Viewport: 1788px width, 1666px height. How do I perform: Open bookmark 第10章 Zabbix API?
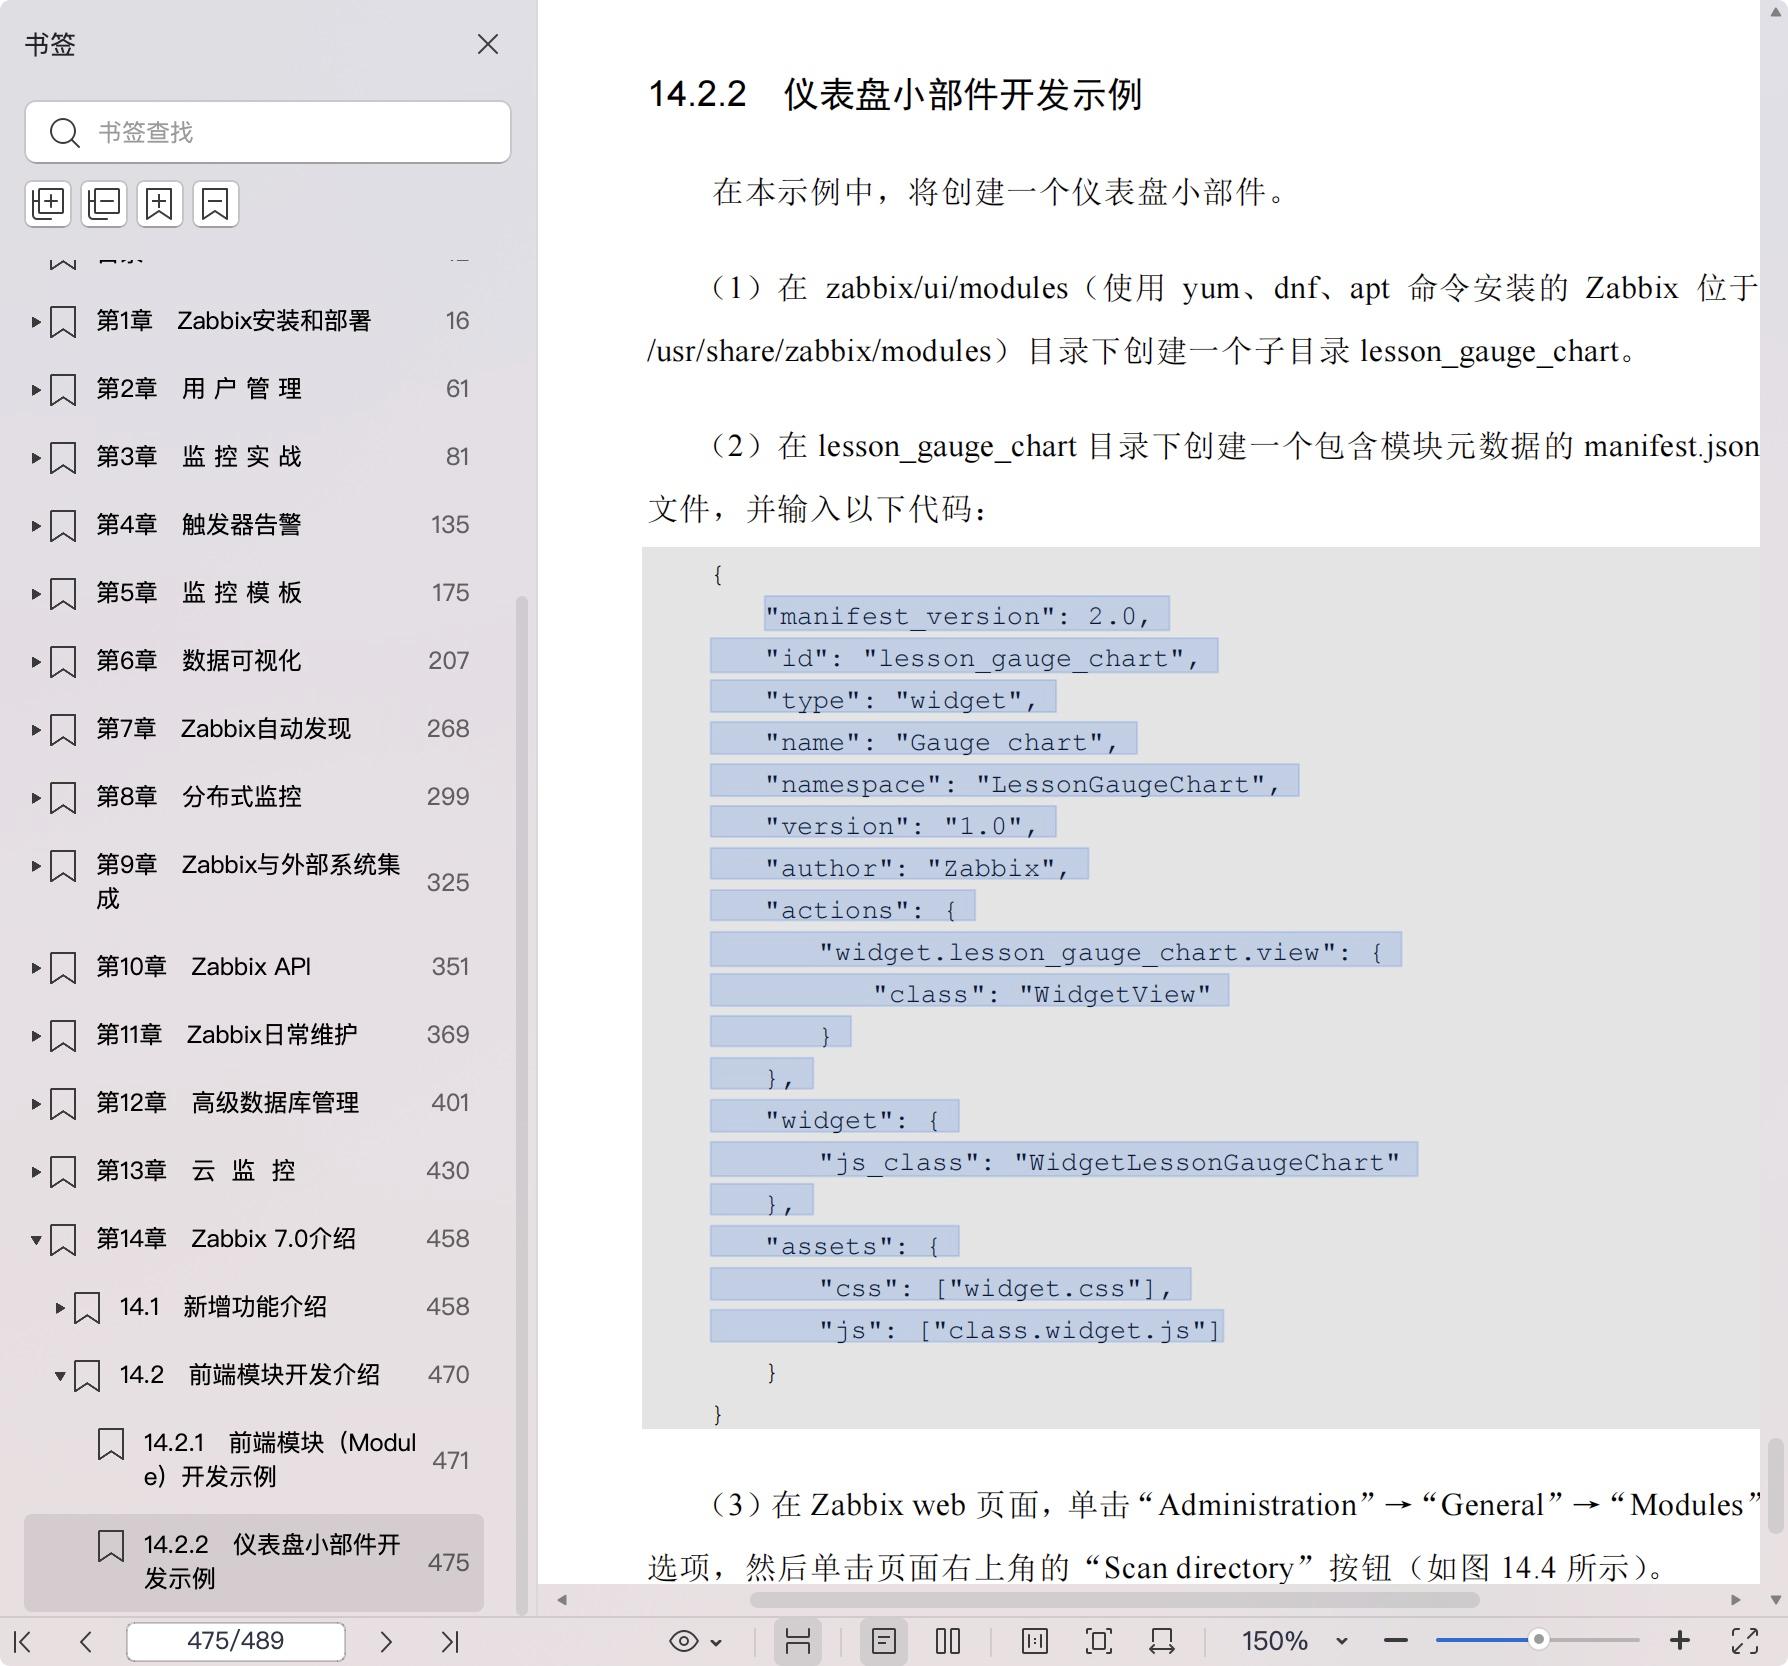pos(203,967)
